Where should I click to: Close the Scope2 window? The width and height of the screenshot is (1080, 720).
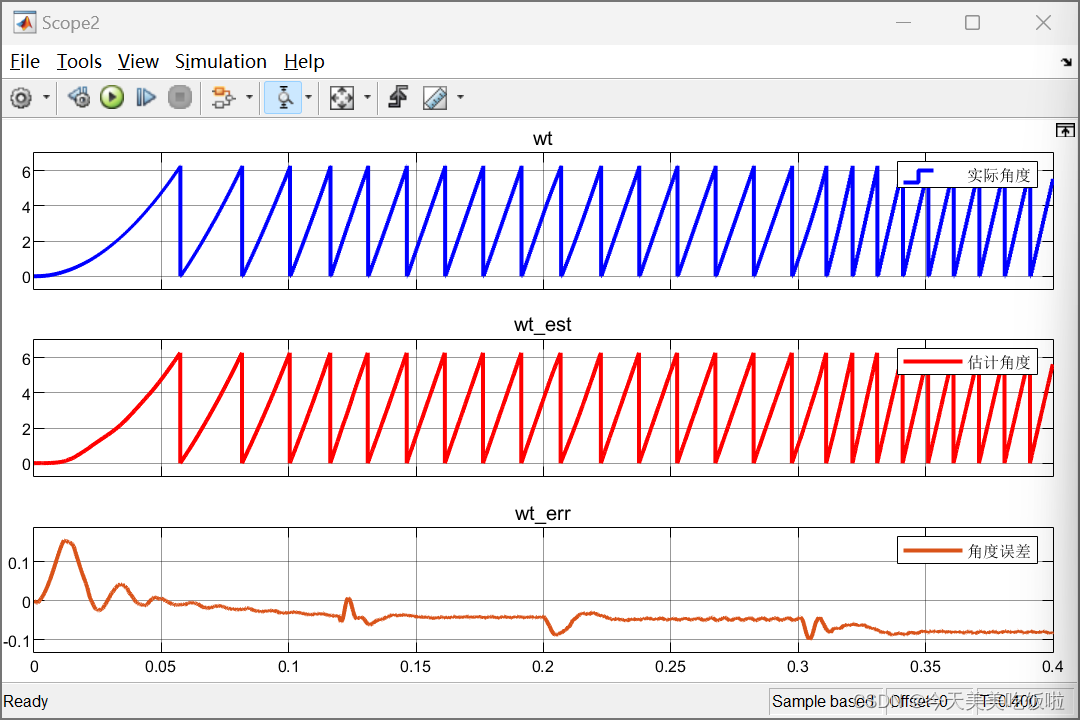pyautogui.click(x=1043, y=23)
